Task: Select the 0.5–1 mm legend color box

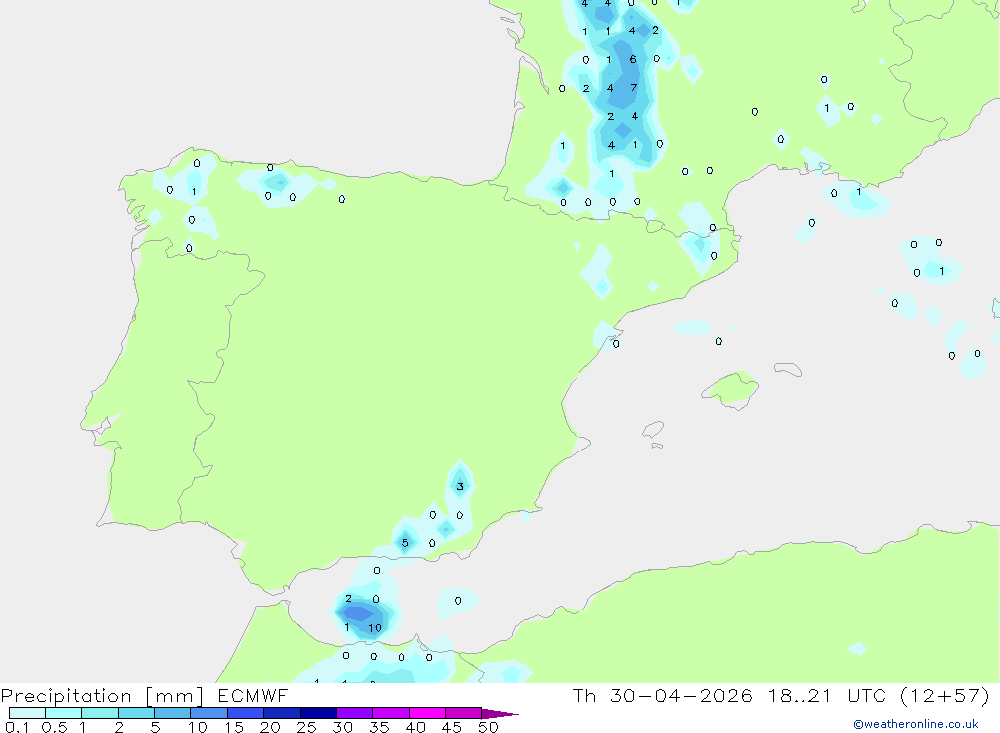Action: [x=63, y=713]
